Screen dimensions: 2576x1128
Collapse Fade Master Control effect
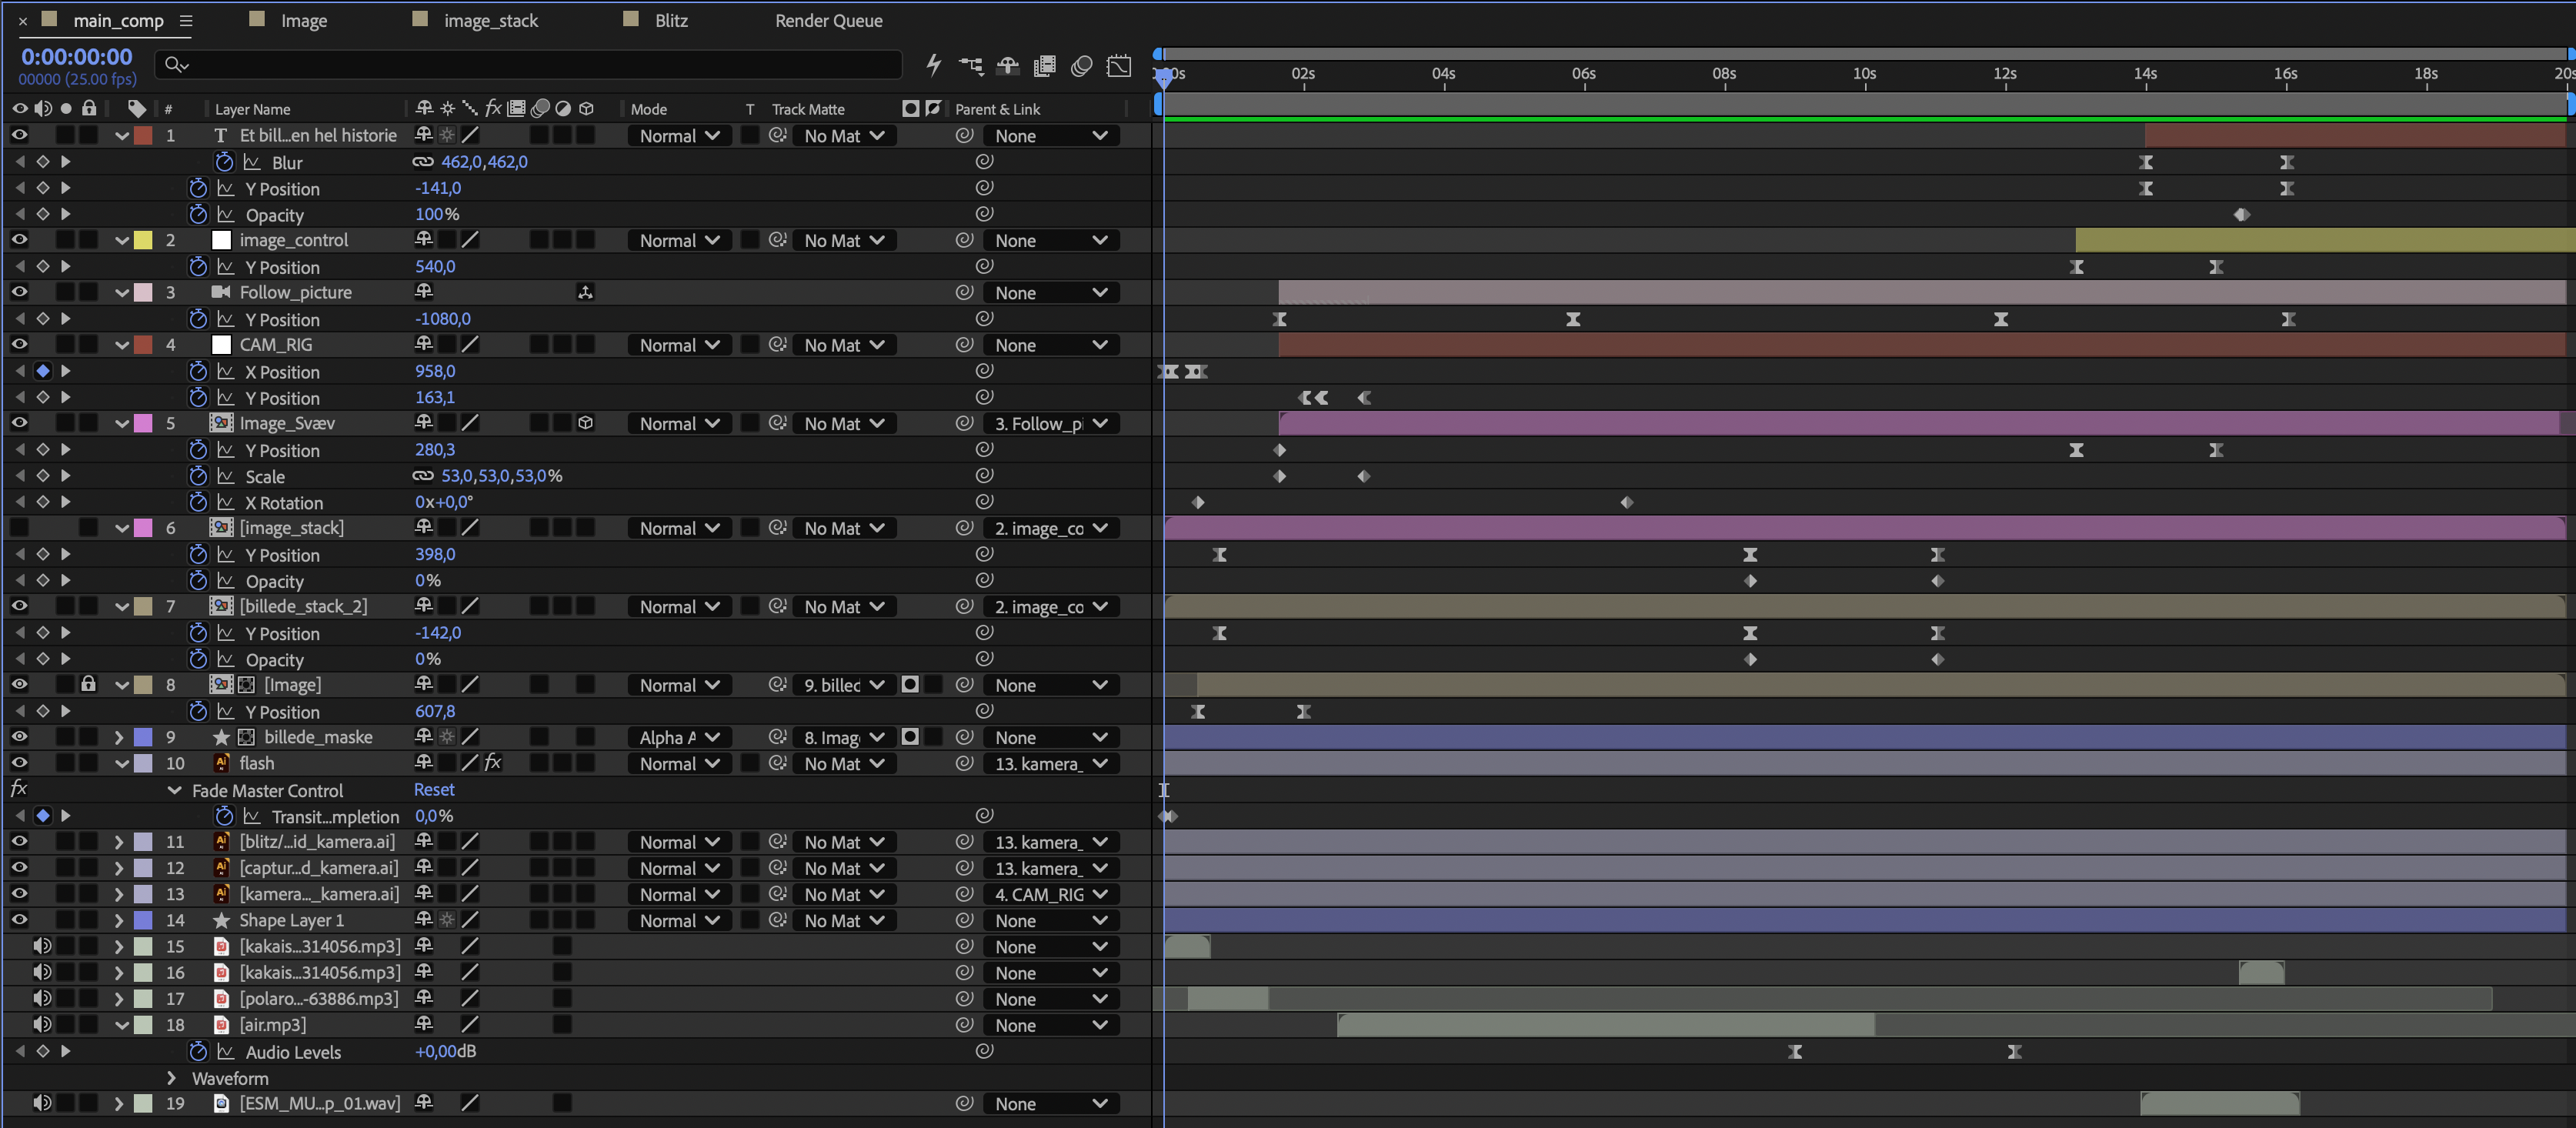pos(174,790)
